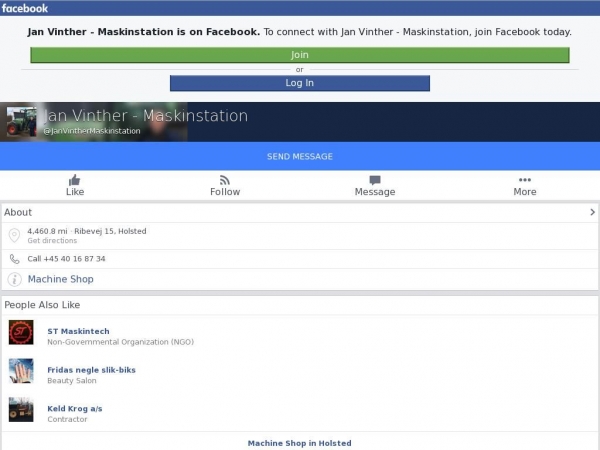Screen dimensions: 600x450
Task: Click Machine Shop in Holsted link
Action: point(300,443)
